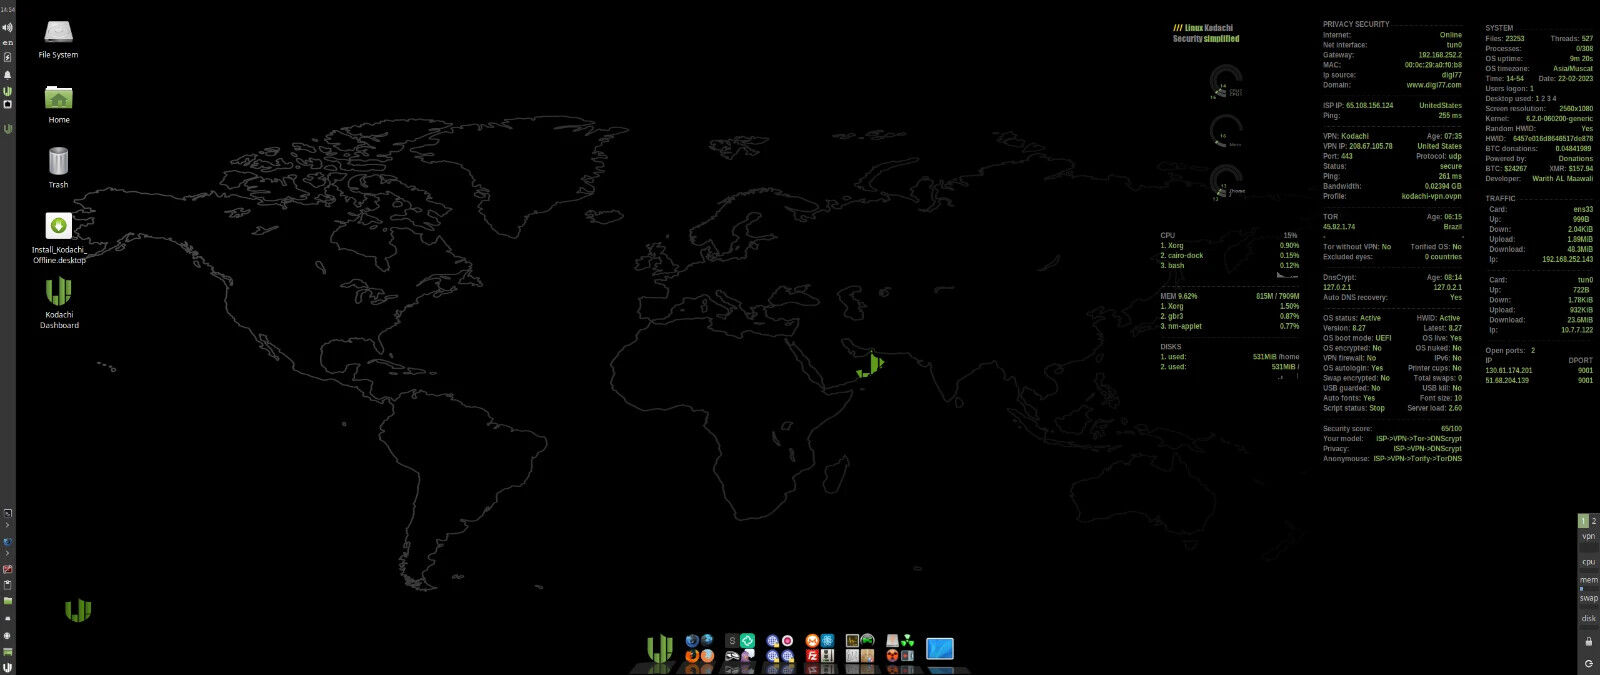The width and height of the screenshot is (1600, 675).
Task: Open the dock group containing Firefox browsers
Action: (700, 648)
